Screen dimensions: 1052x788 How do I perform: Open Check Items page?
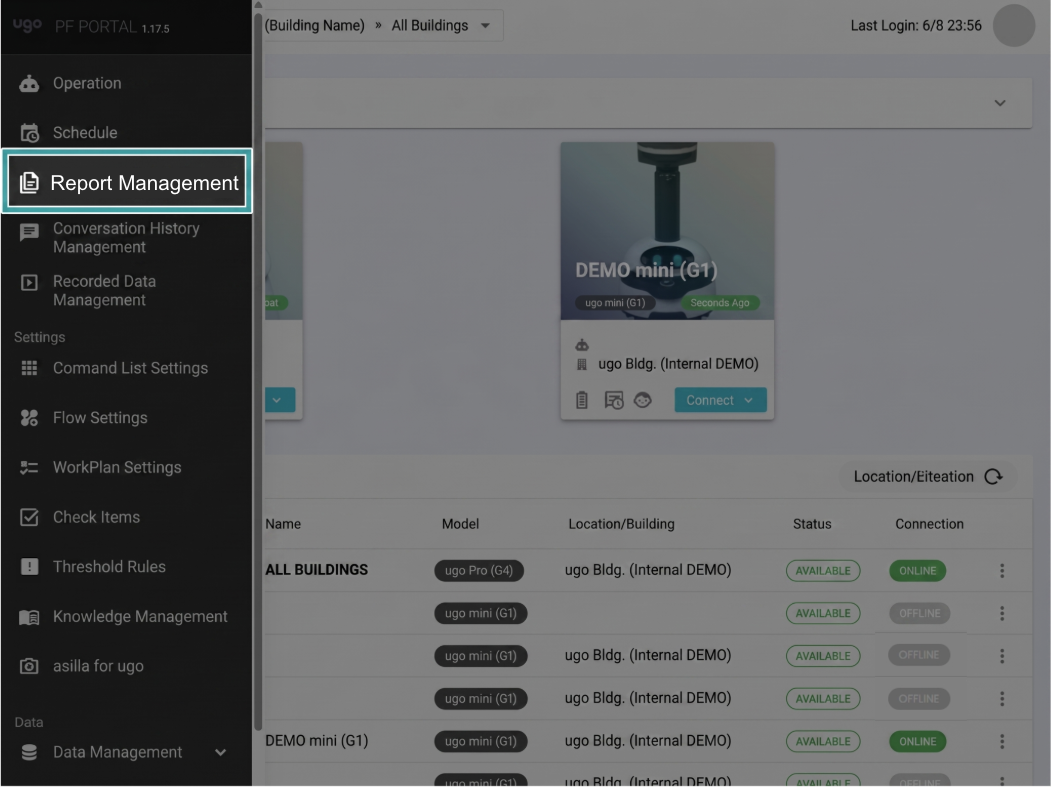tap(126, 517)
